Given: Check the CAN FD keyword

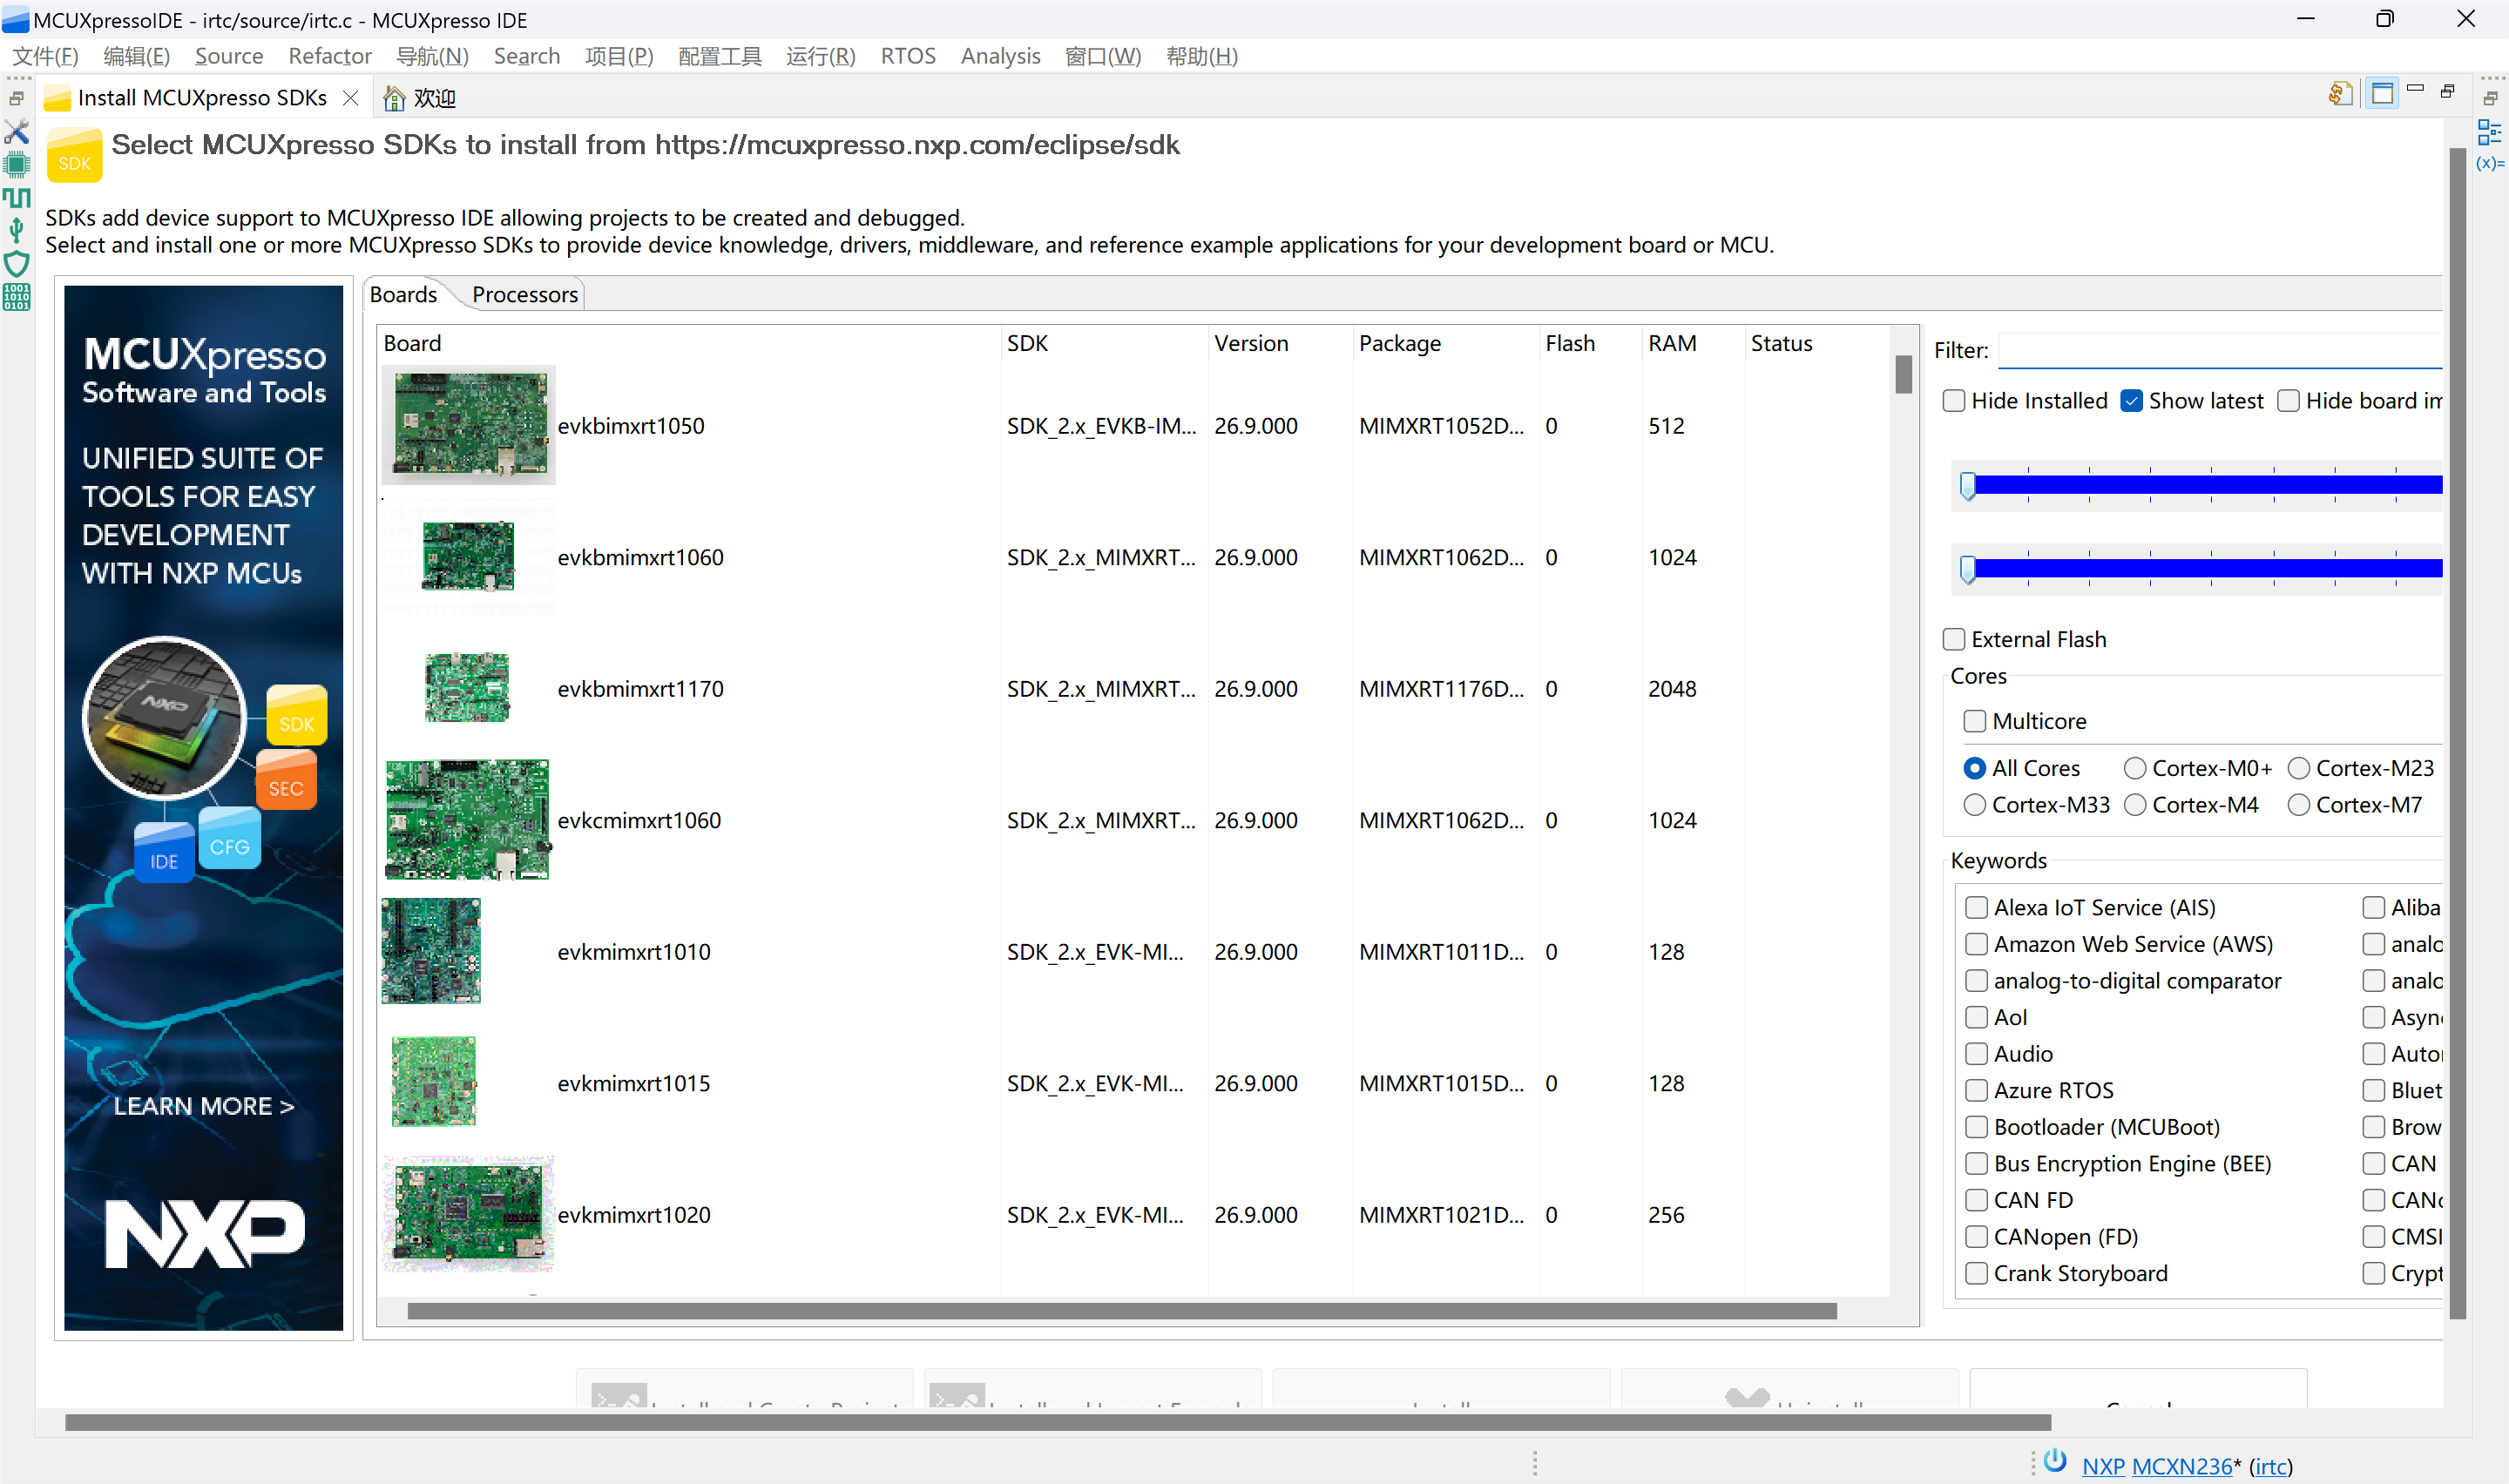Looking at the screenshot, I should point(1976,1200).
